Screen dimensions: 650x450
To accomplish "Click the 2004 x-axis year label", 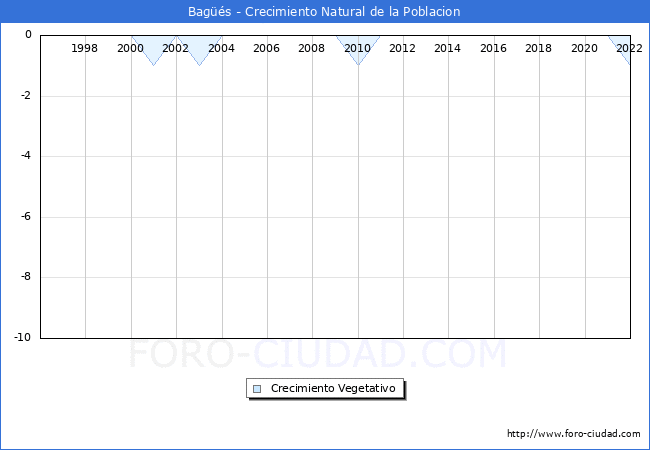I will [221, 48].
